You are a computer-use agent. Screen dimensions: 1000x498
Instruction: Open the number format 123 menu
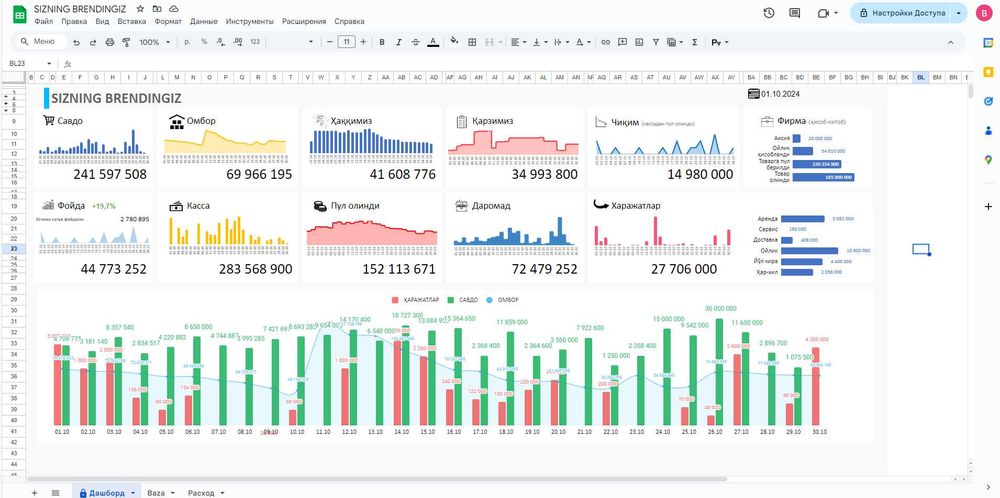pos(254,42)
